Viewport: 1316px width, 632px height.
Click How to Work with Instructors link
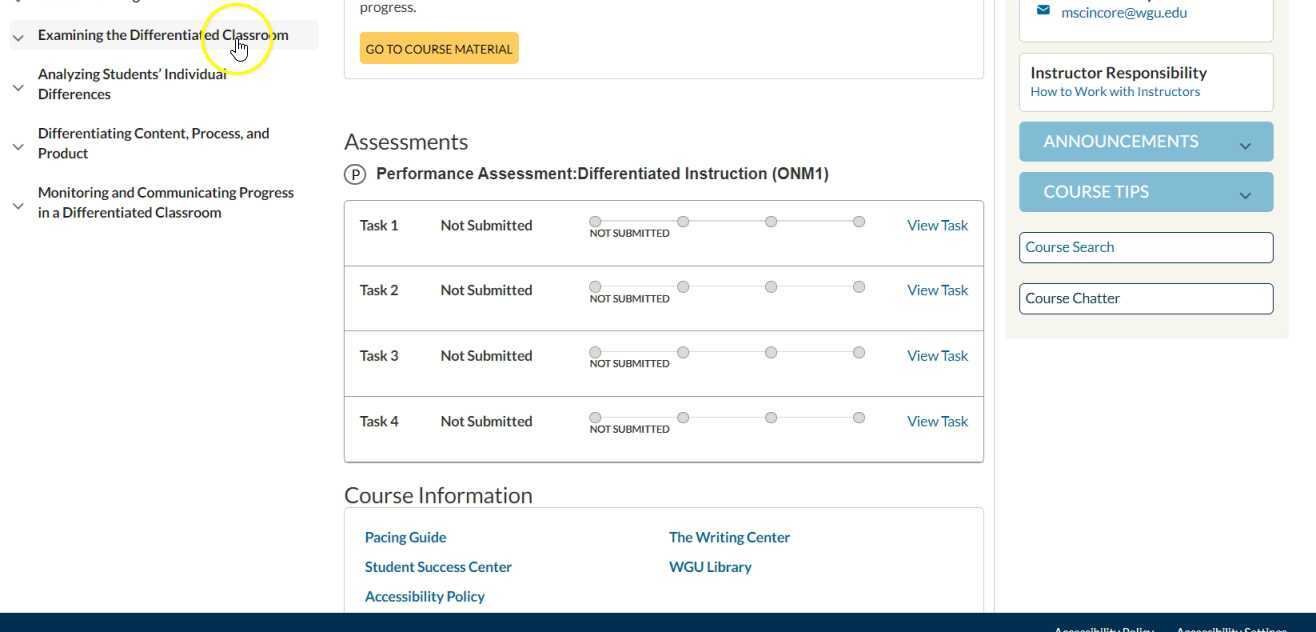(x=1115, y=92)
